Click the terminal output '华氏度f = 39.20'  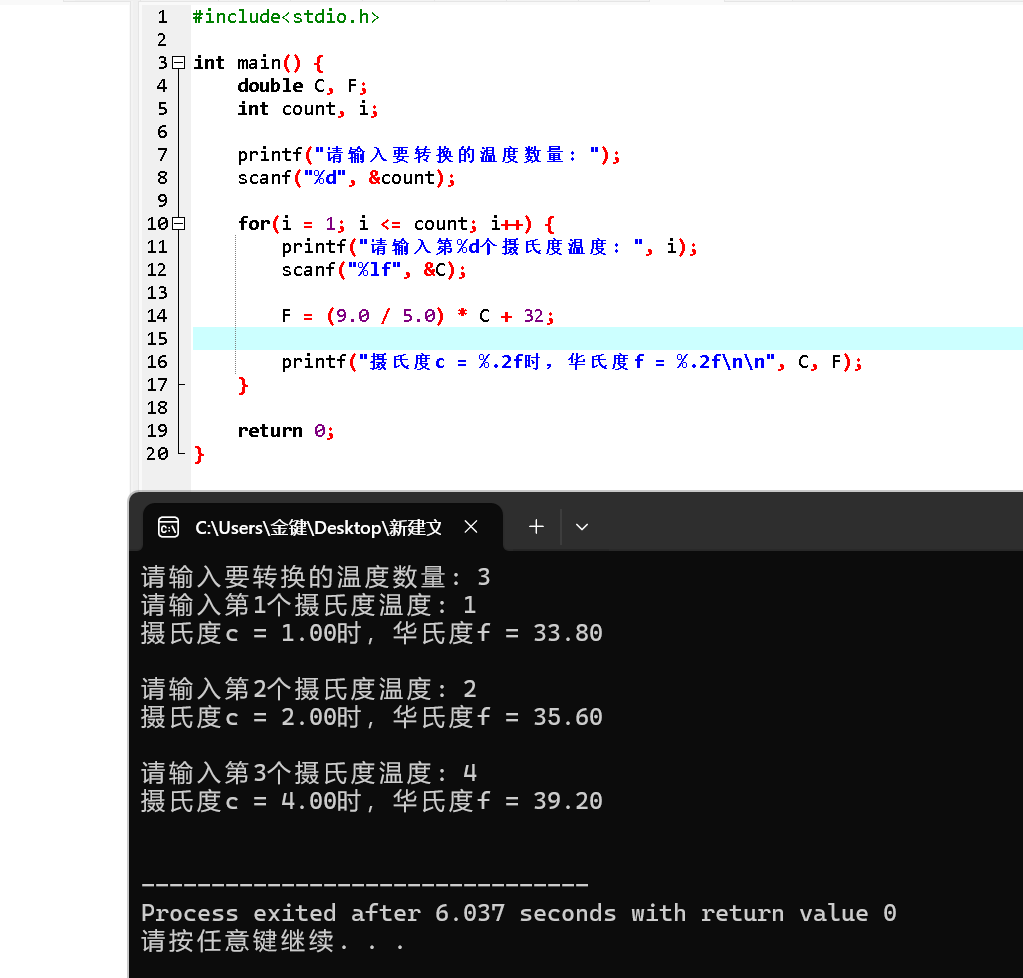click(x=497, y=801)
